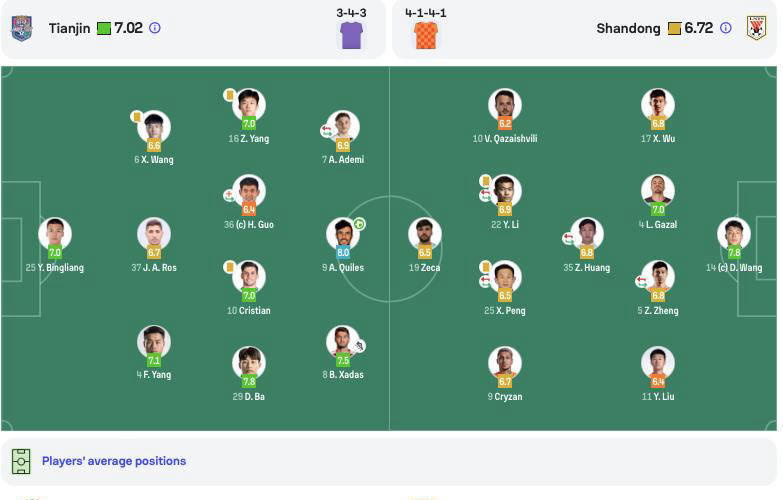Click the info icon beside Tianjin rating
Image resolution: width=783 pixels, height=500 pixels.
[x=155, y=28]
